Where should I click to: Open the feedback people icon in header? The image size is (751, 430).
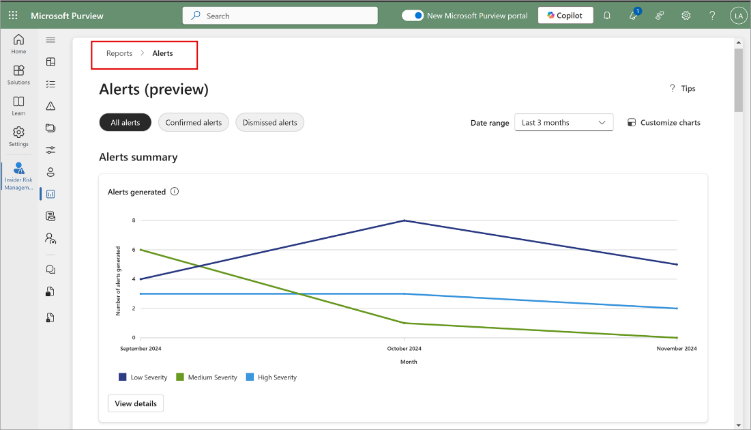660,15
